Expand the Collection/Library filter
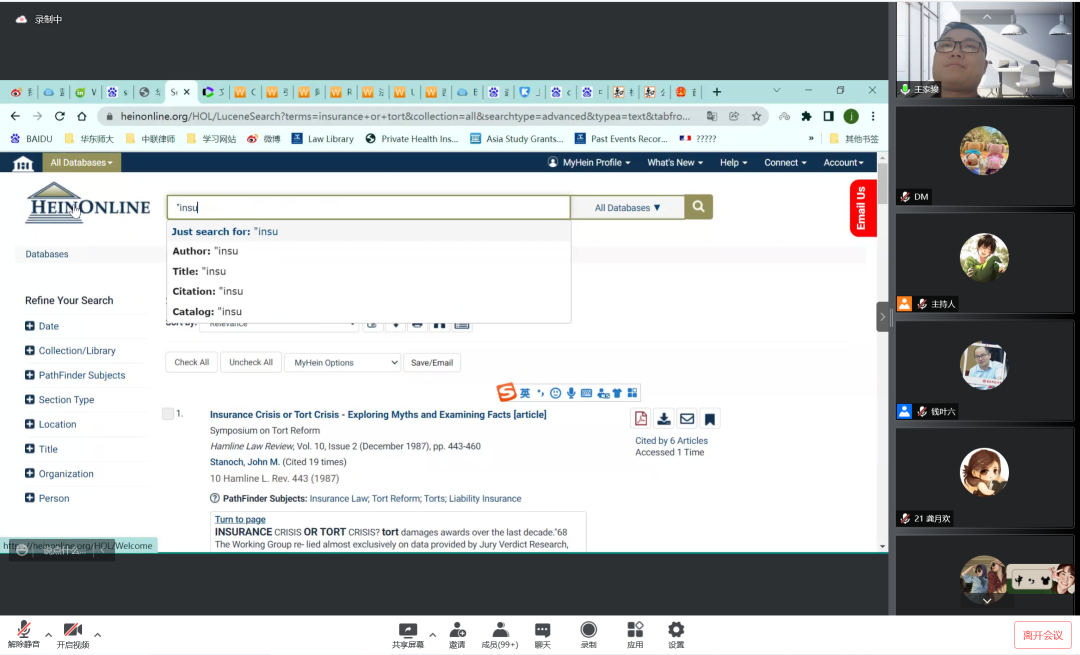 point(30,351)
